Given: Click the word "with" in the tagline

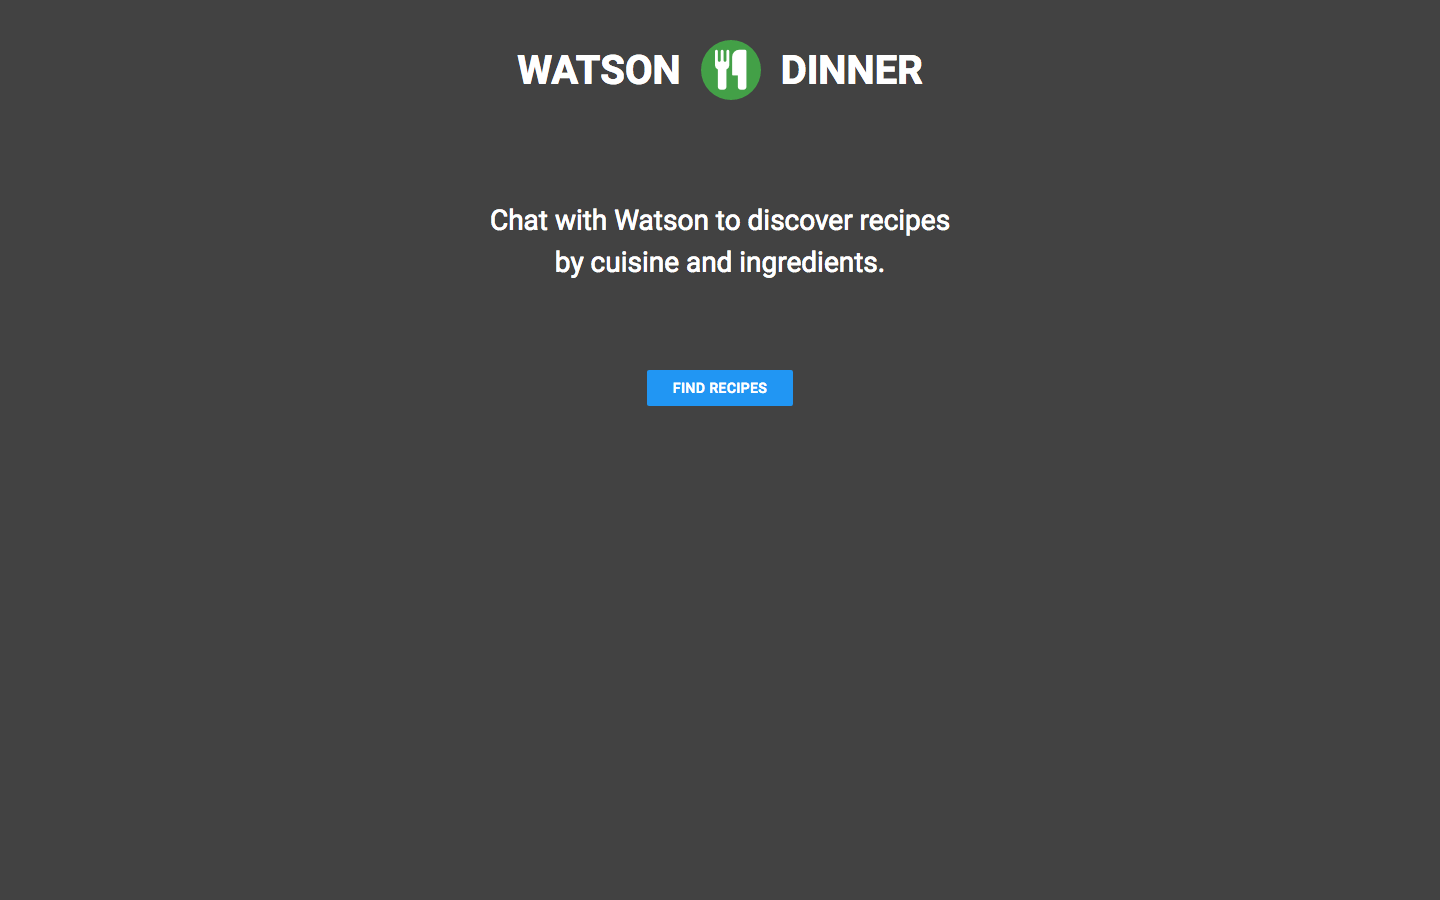Looking at the screenshot, I should pos(581,220).
